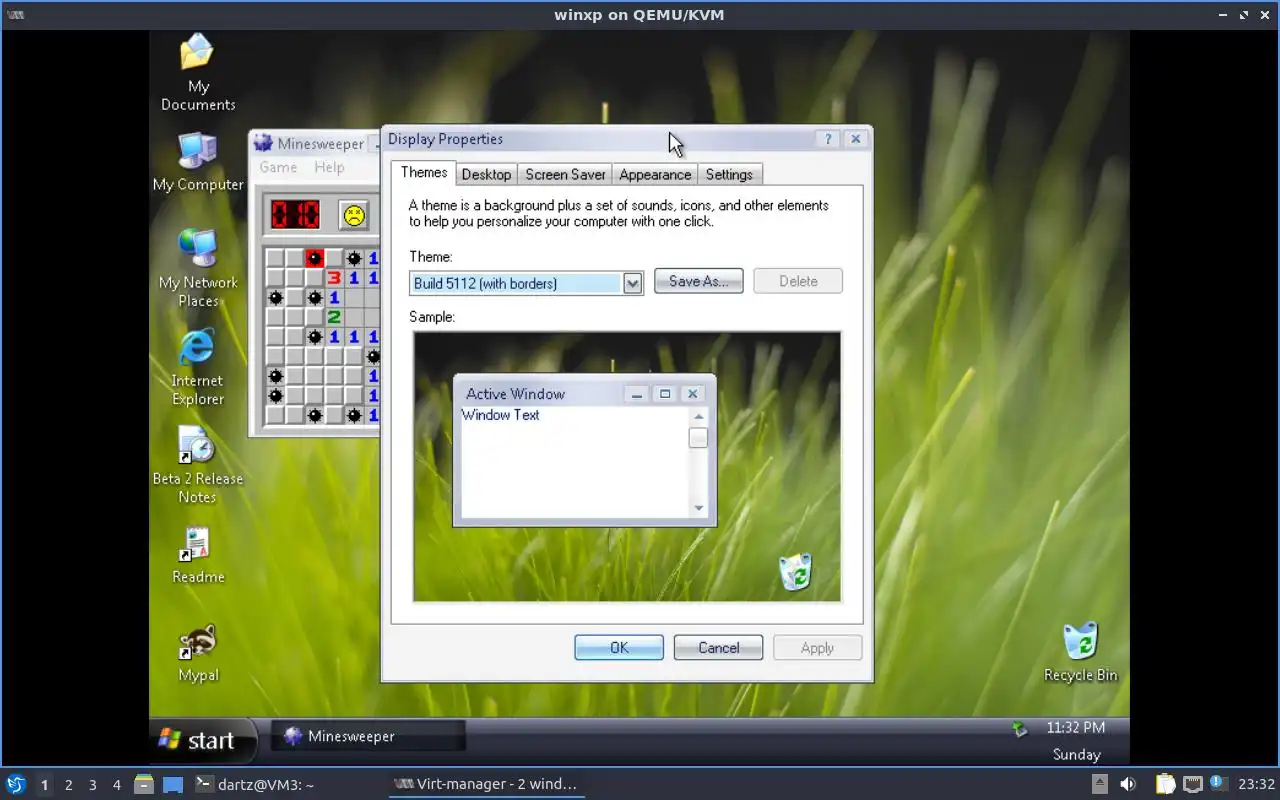Switch to host workspace 3
Image resolution: width=1280 pixels, height=800 pixels.
click(92, 784)
